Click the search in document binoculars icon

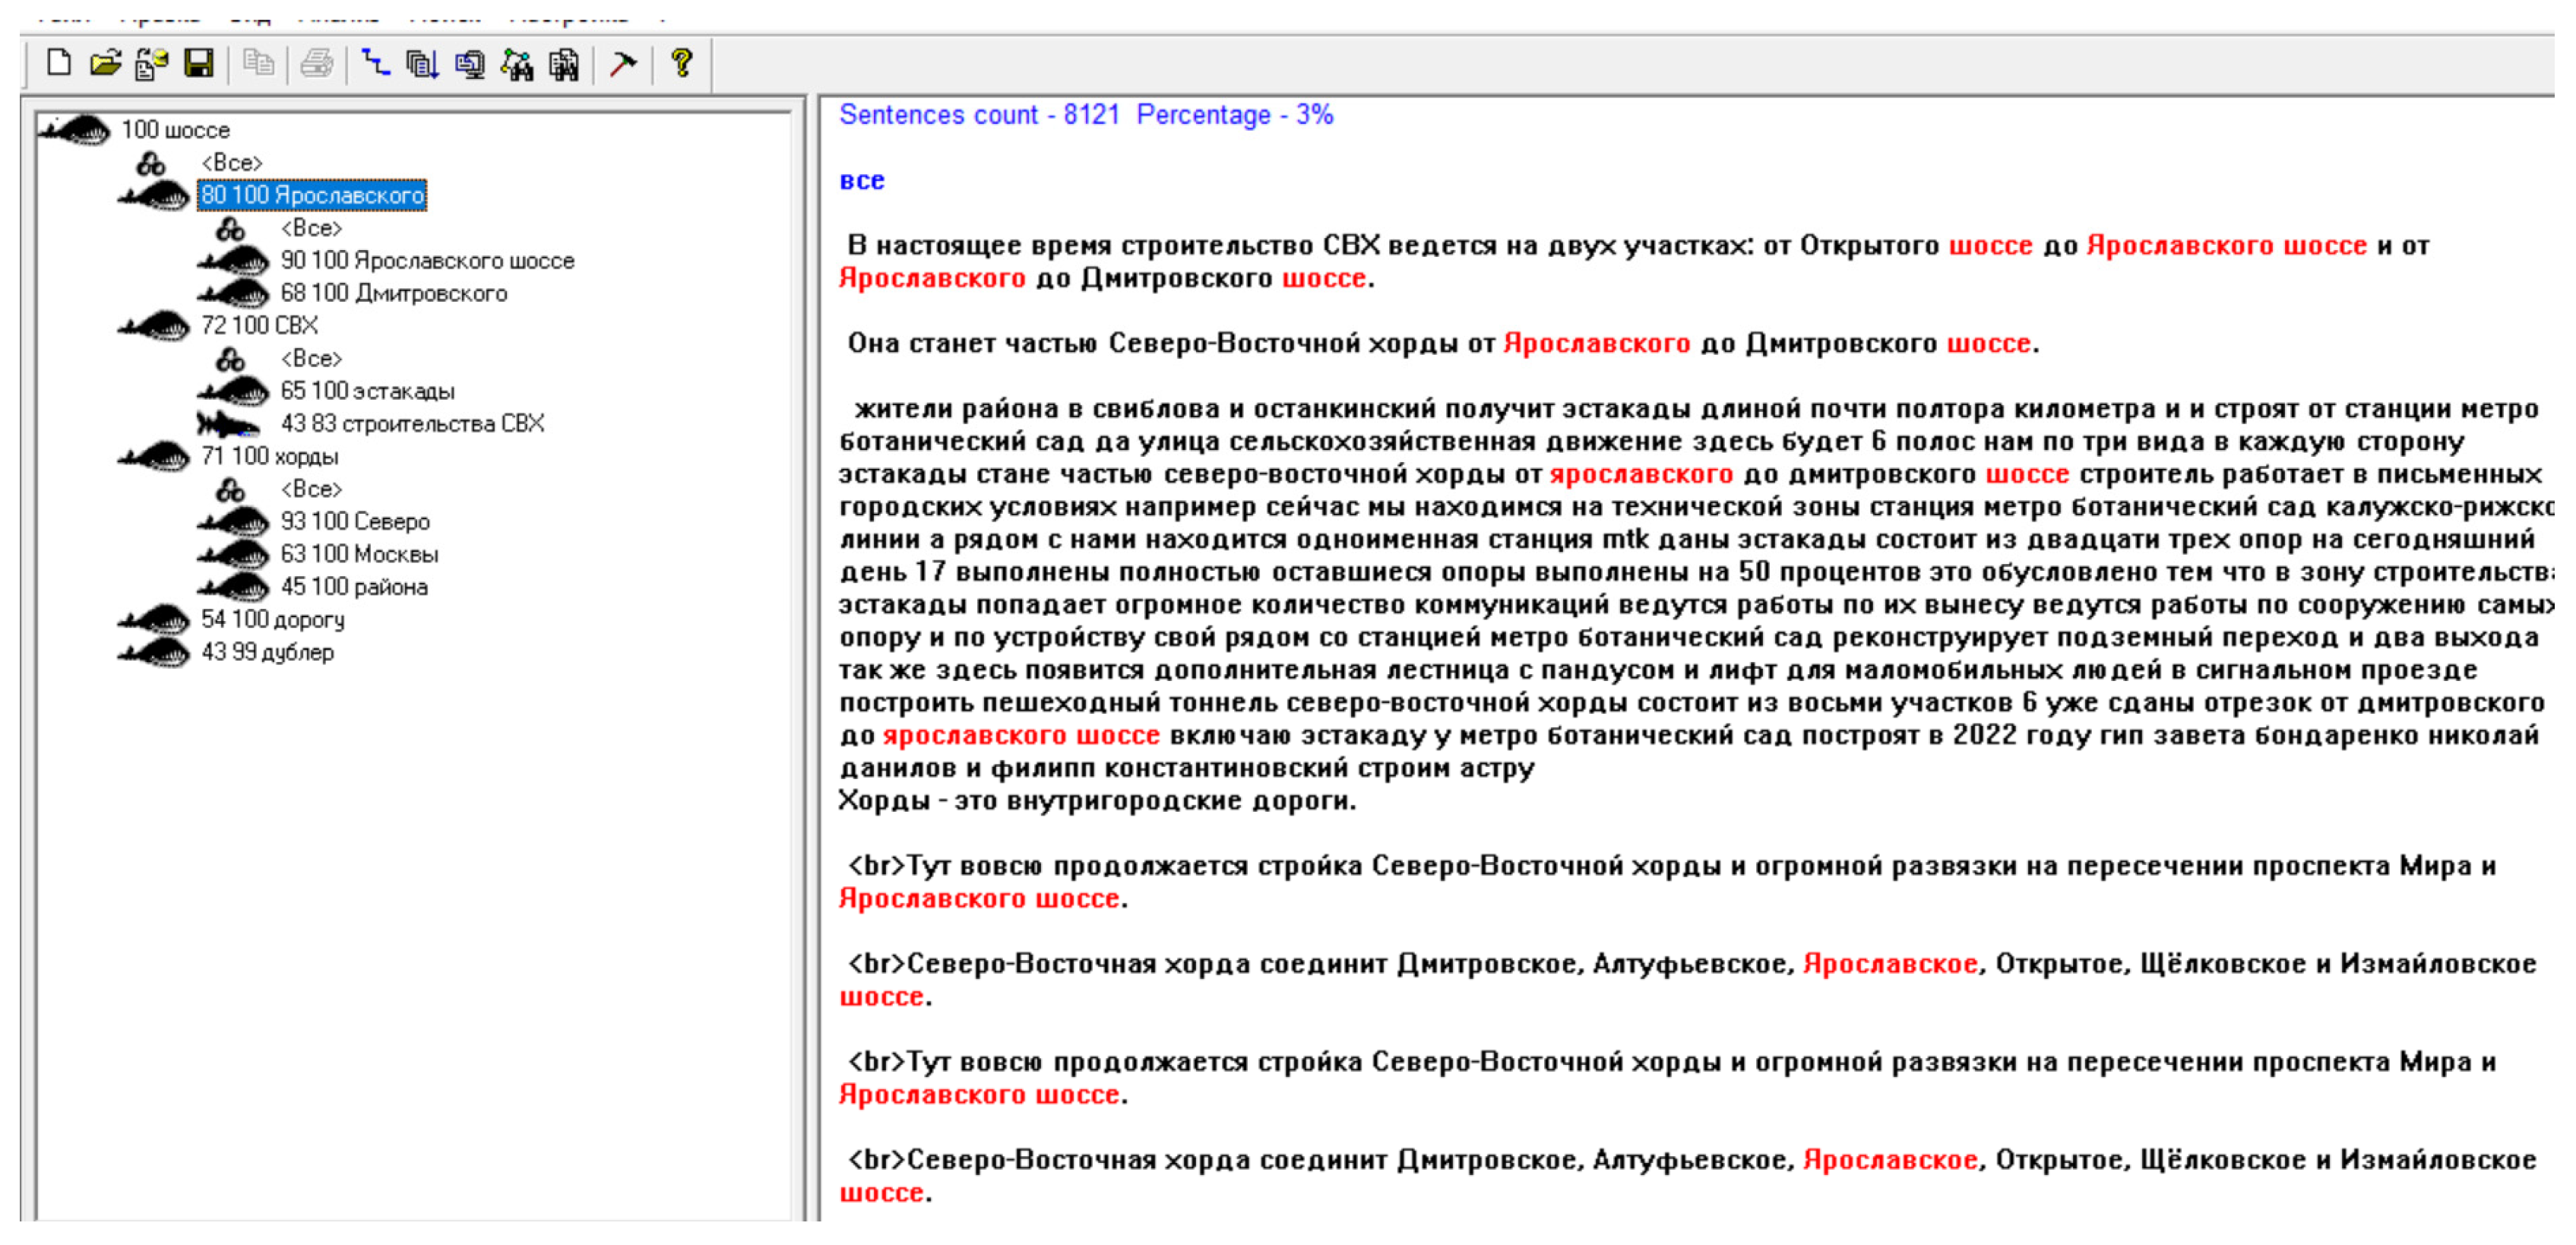(565, 64)
